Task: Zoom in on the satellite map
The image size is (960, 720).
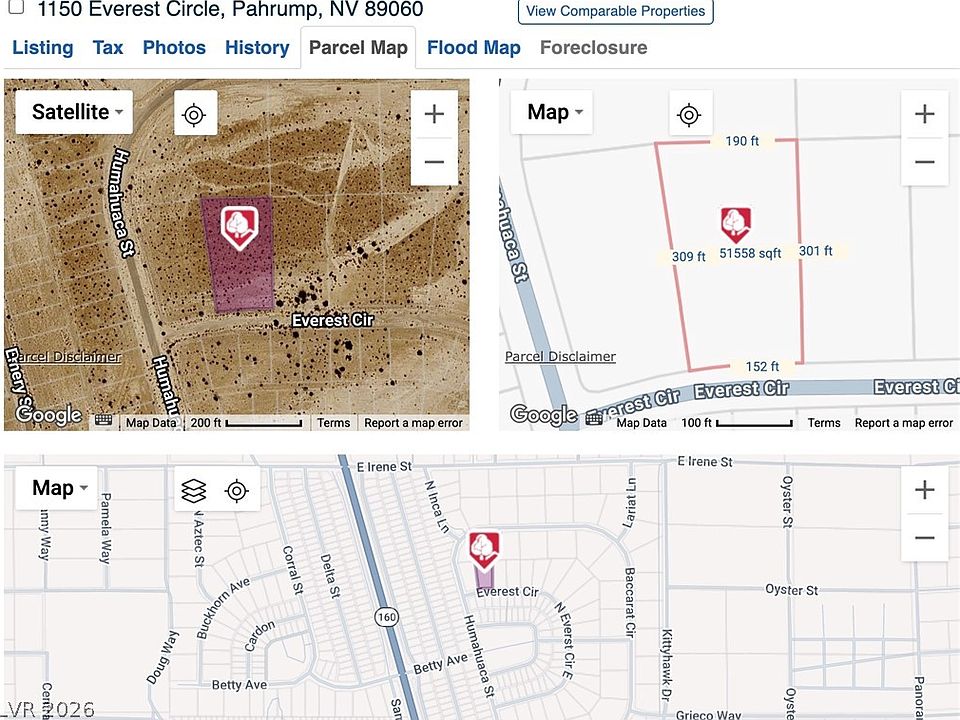Action: click(434, 114)
